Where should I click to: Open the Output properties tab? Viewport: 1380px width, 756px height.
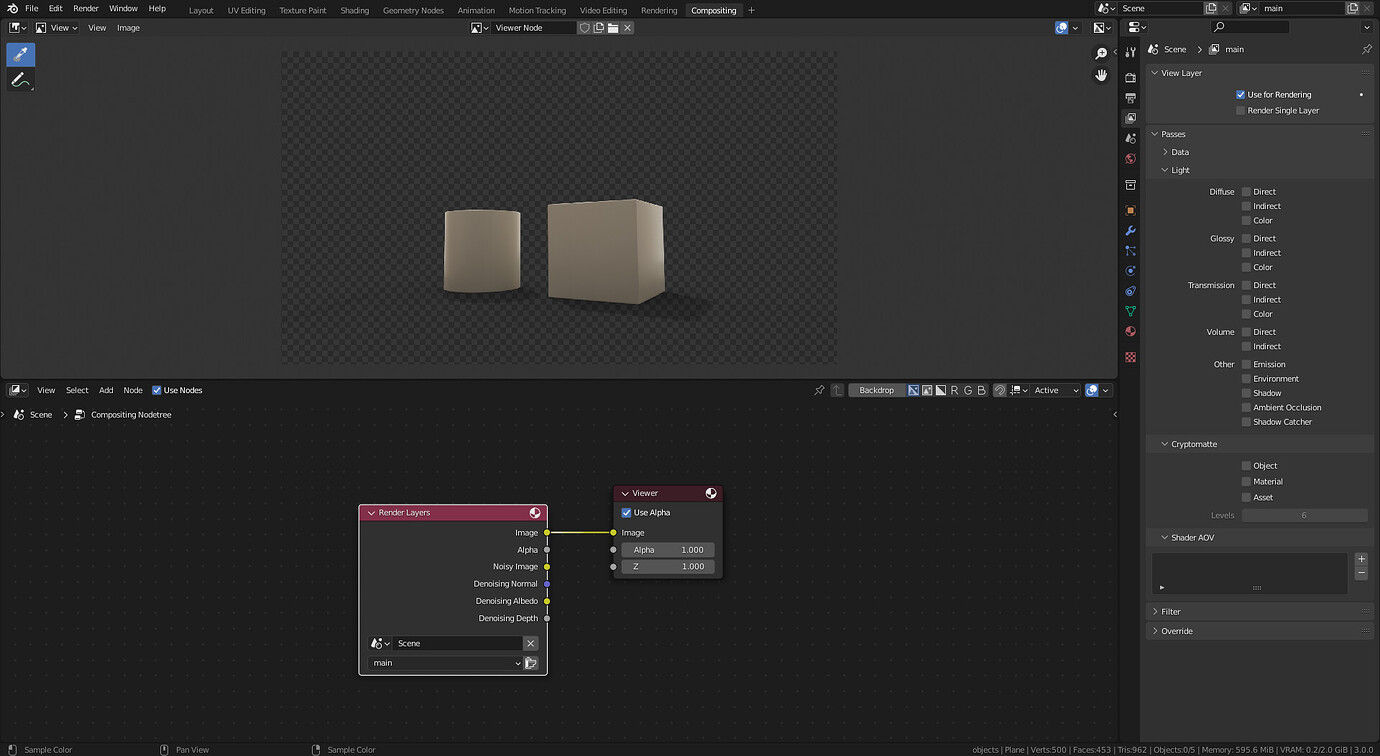[x=1130, y=98]
